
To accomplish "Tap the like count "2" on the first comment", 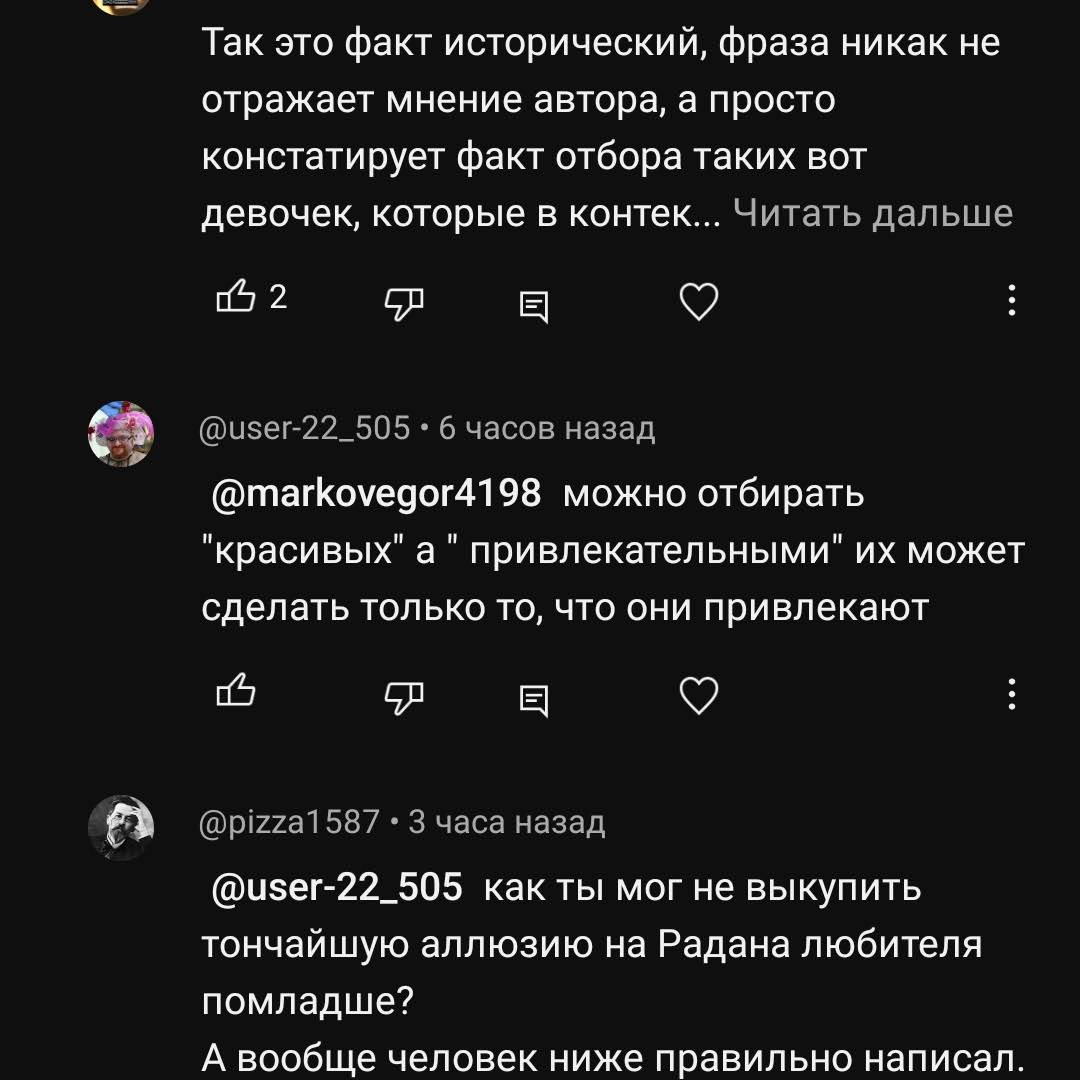I will 278,297.
